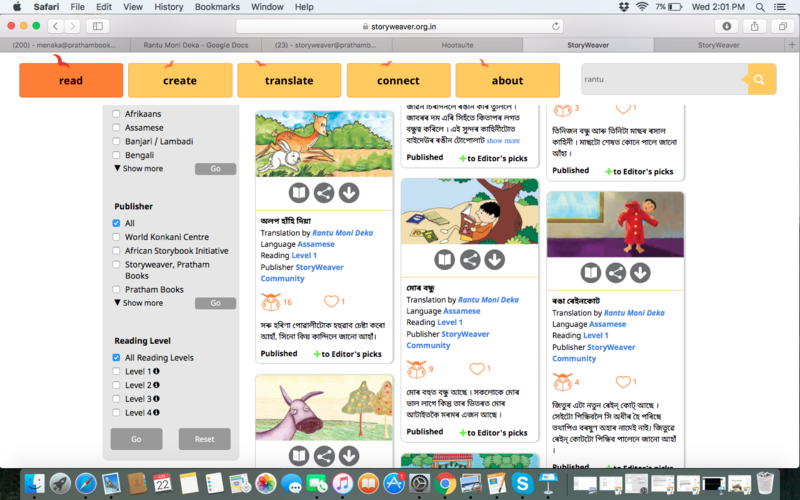Open the Bookmarks menu
The height and width of the screenshot is (500, 800).
tap(217, 7)
